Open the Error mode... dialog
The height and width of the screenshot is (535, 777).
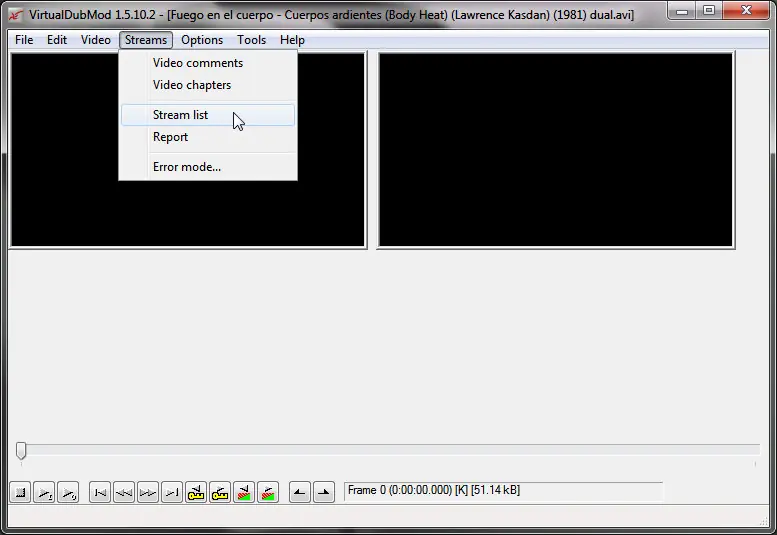pyautogui.click(x=208, y=167)
